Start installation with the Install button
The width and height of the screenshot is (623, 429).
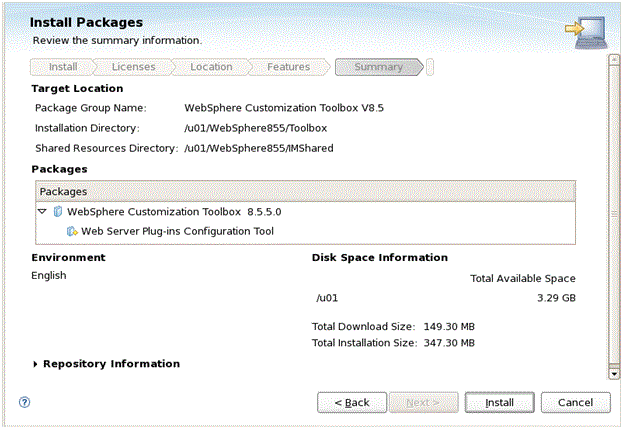coord(500,402)
